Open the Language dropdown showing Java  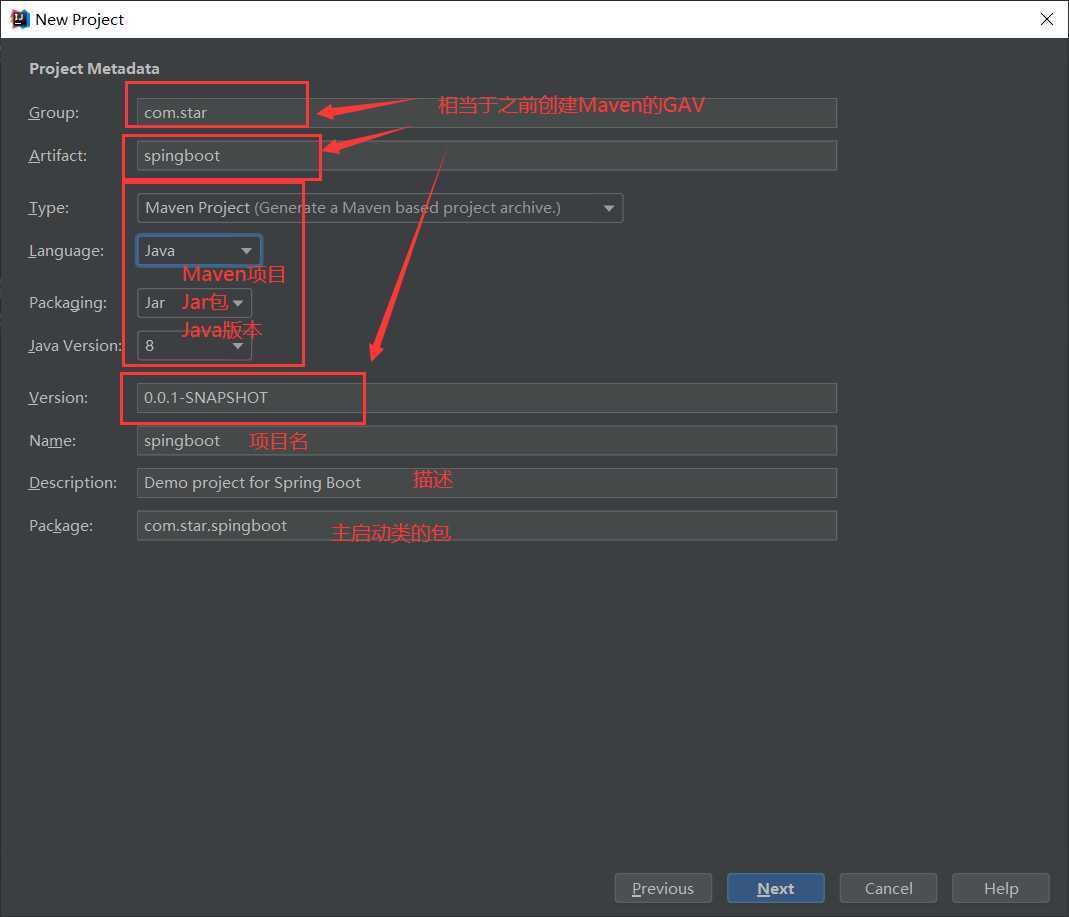point(199,251)
